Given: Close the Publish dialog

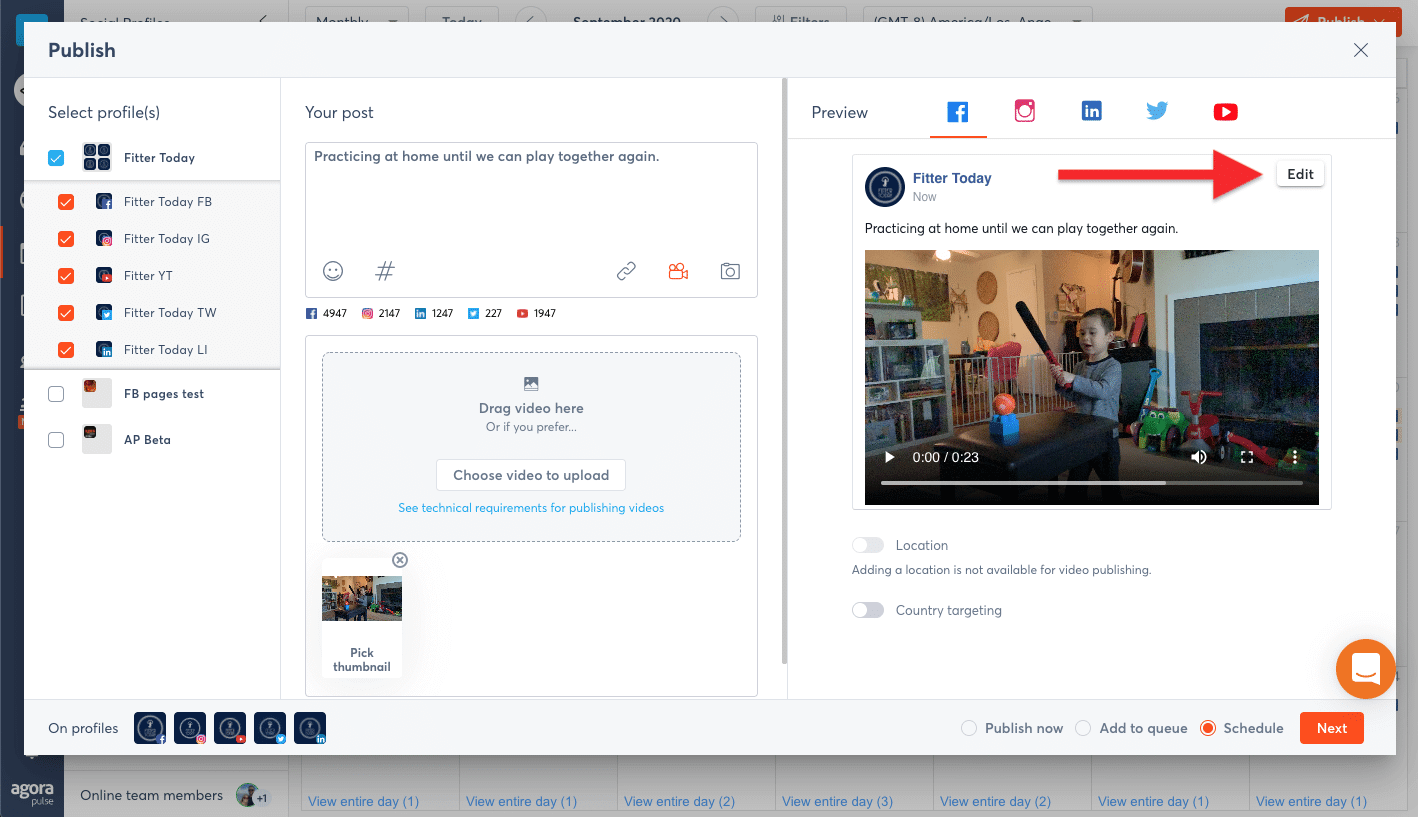Looking at the screenshot, I should tap(1360, 50).
